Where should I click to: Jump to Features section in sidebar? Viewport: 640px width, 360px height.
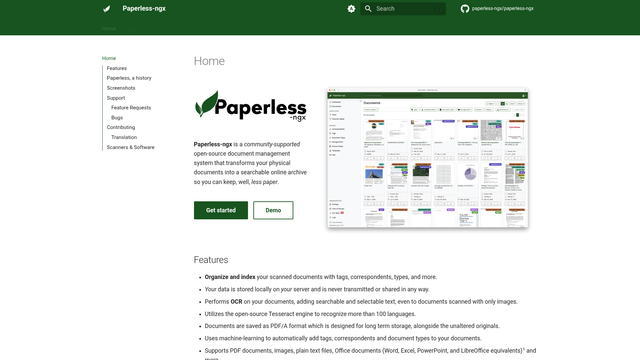[117, 68]
